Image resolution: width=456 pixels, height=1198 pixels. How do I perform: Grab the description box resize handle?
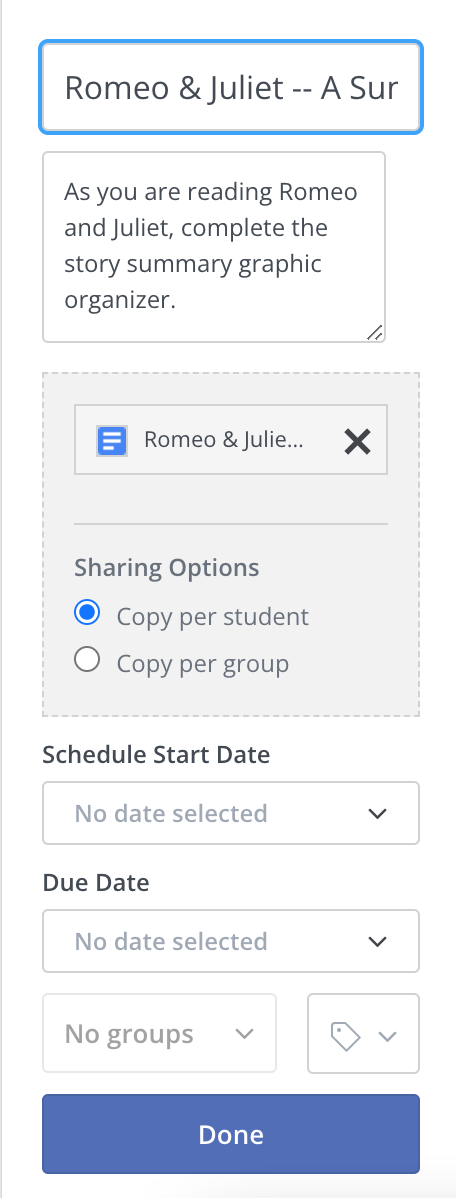374,332
